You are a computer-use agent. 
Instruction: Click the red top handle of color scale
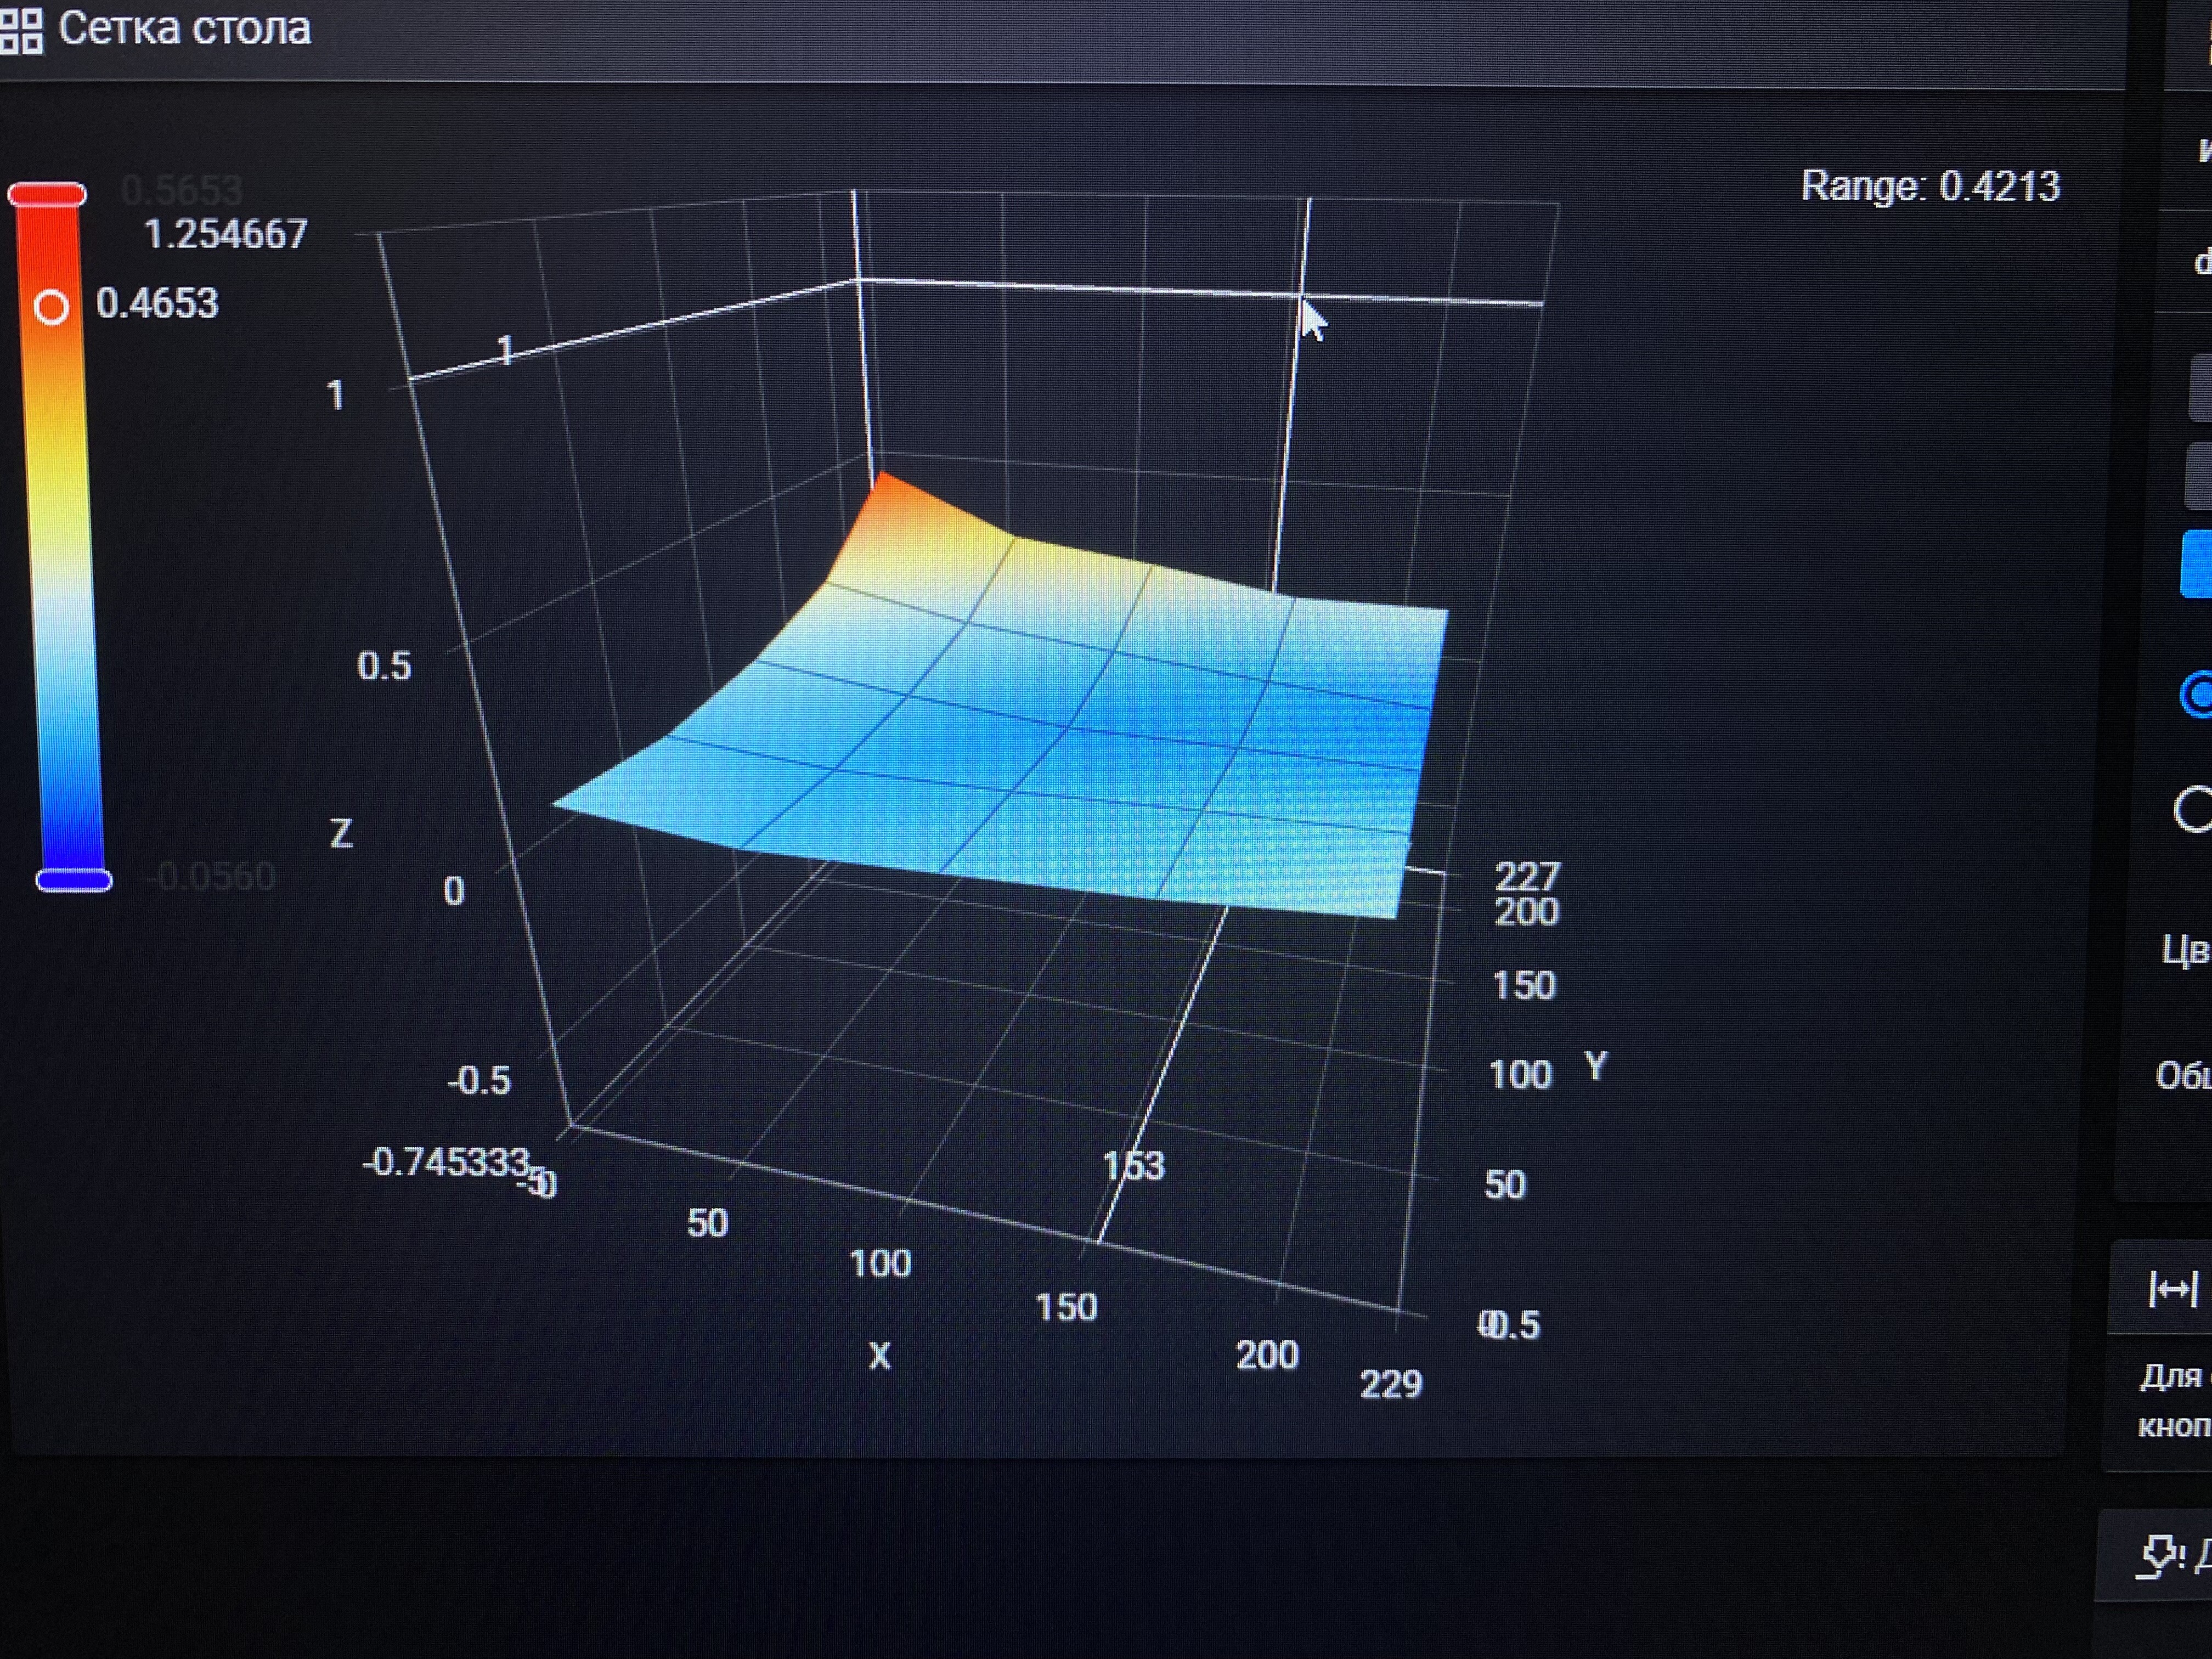tap(47, 194)
